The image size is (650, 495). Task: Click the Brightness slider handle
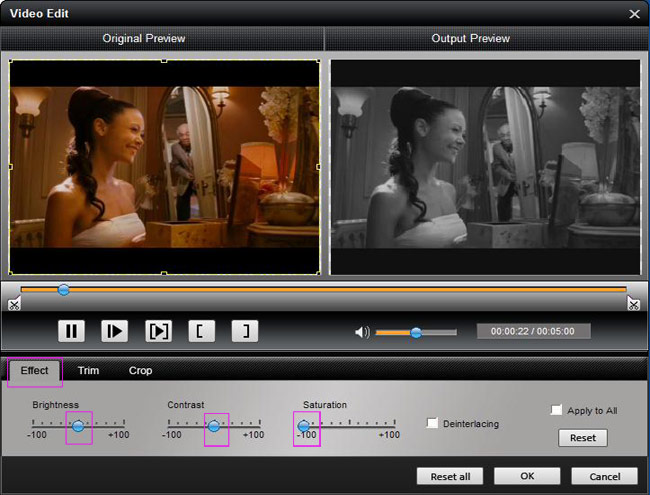coord(78,426)
